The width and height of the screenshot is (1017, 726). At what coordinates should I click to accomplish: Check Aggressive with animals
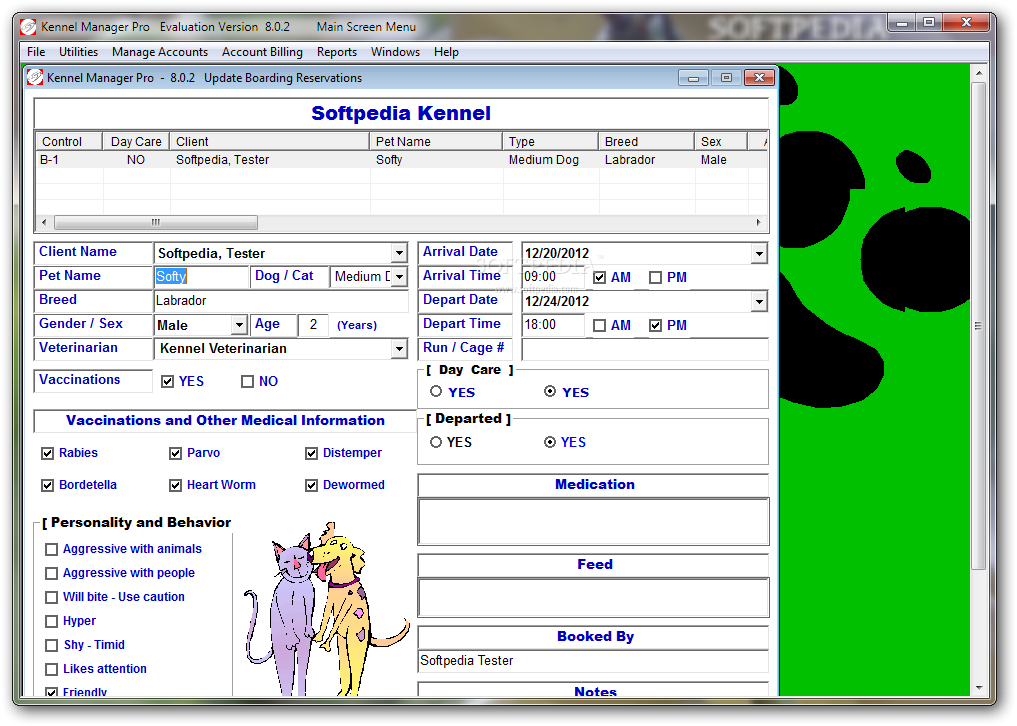(x=51, y=550)
